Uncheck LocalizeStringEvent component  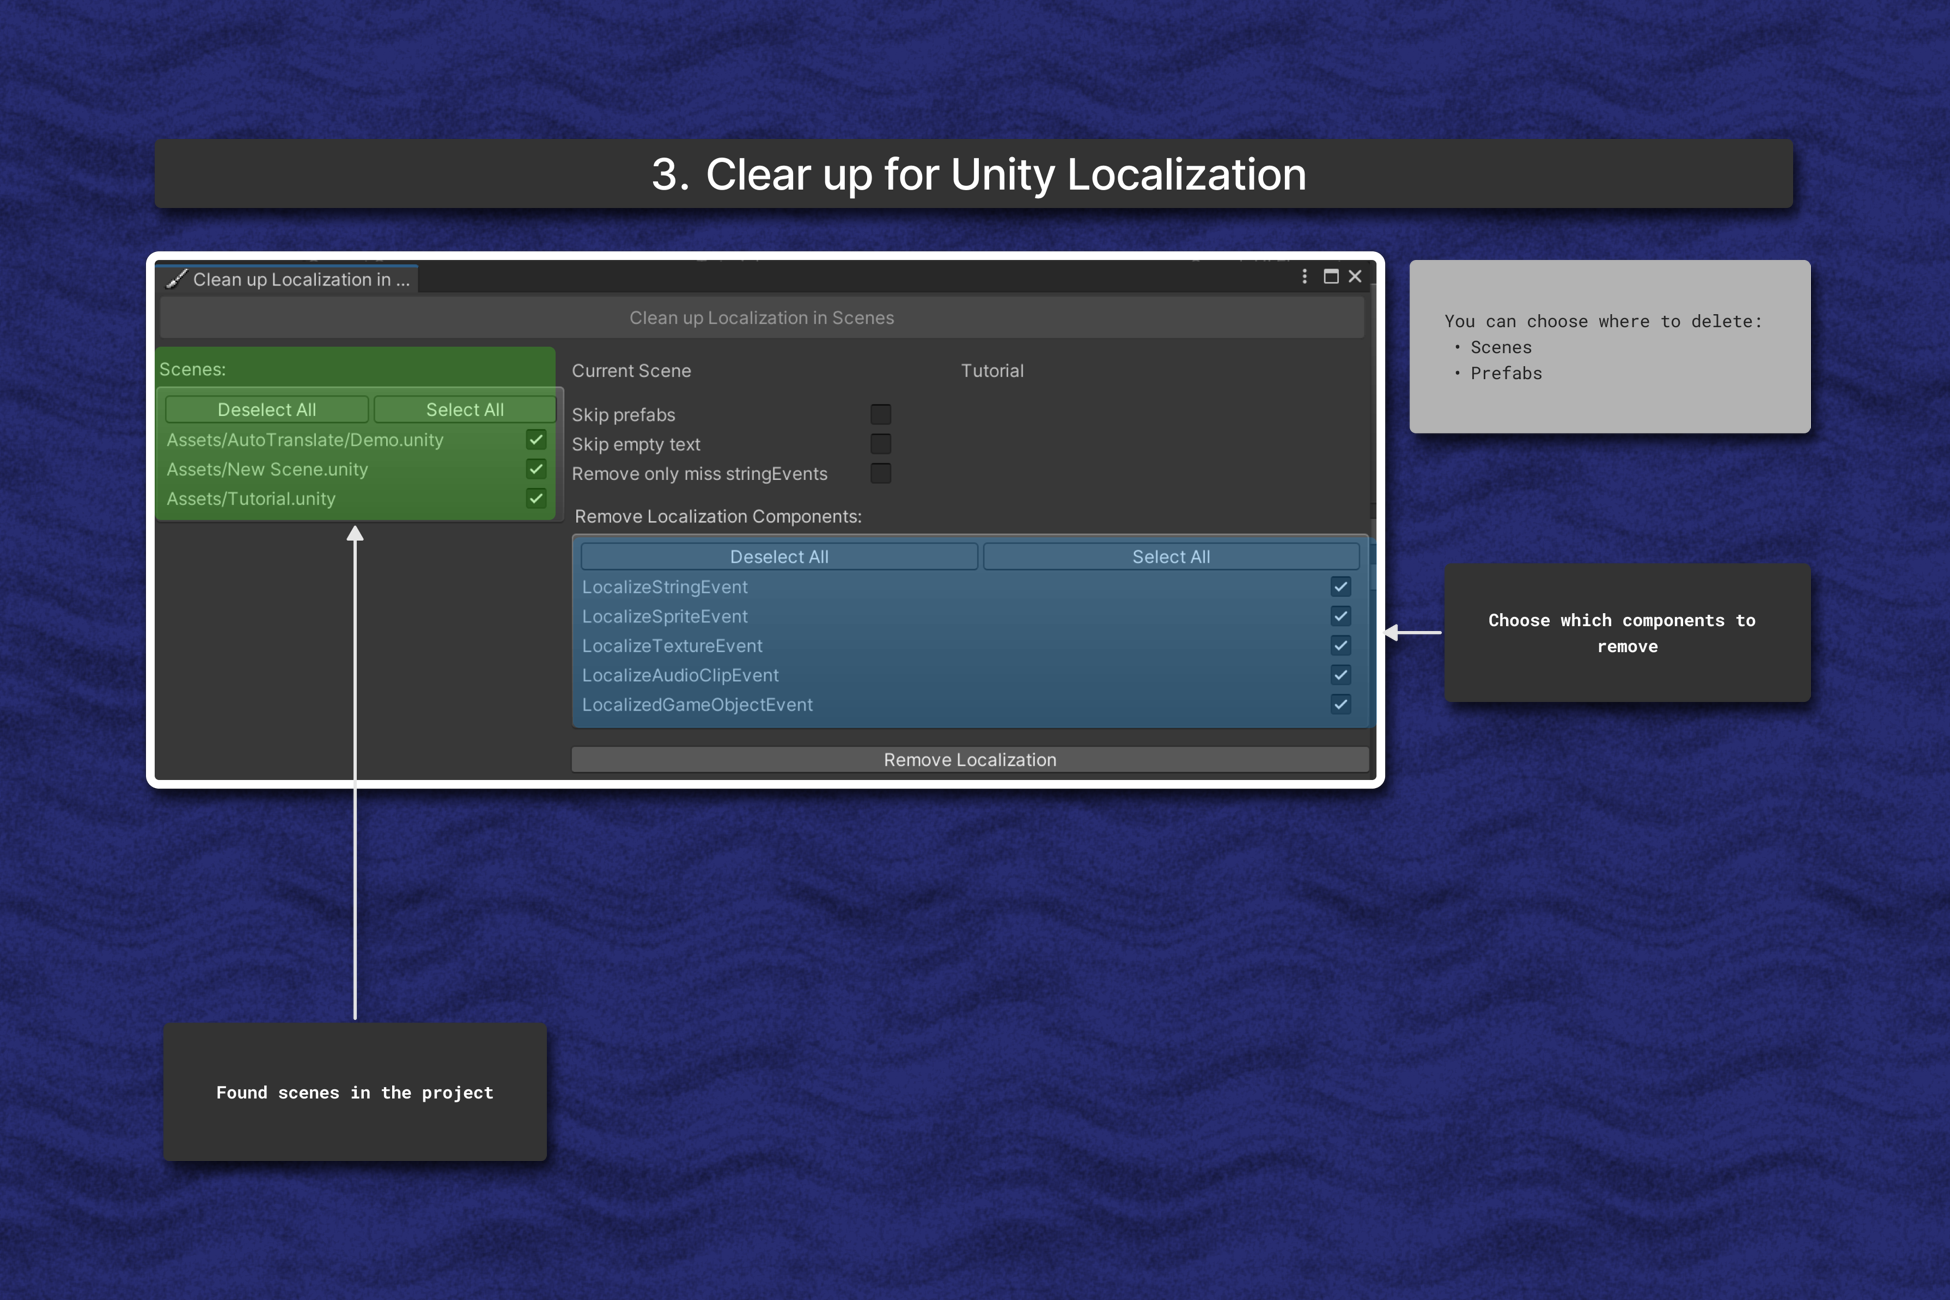pyautogui.click(x=1340, y=587)
